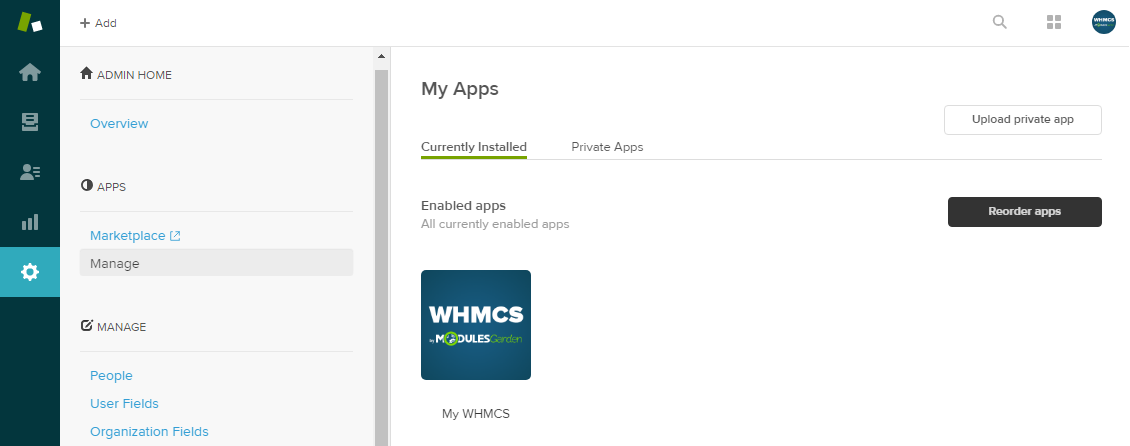Click the search magnifier icon
This screenshot has height=446, width=1130.
pyautogui.click(x=1000, y=22)
